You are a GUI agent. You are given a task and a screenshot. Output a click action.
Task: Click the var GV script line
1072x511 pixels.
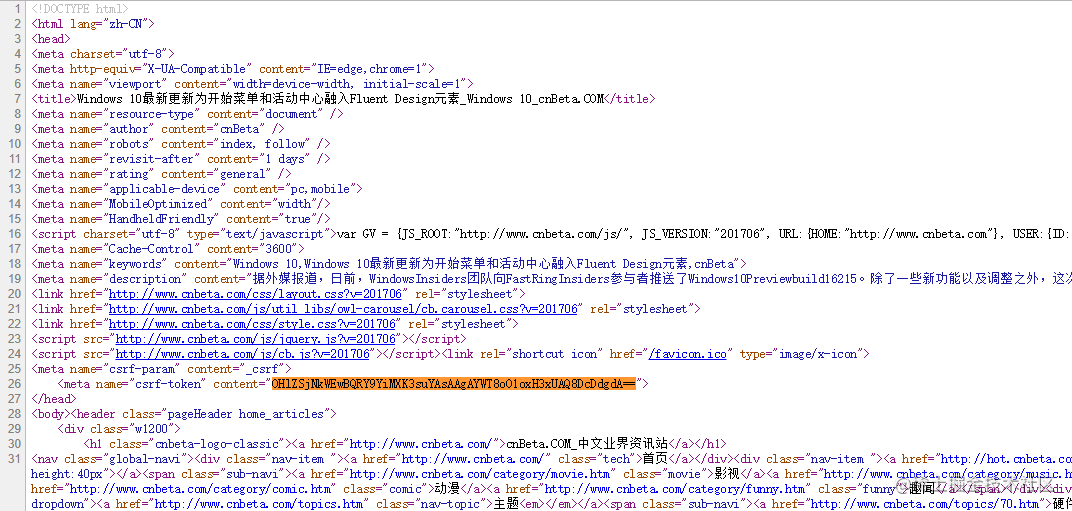pos(552,235)
